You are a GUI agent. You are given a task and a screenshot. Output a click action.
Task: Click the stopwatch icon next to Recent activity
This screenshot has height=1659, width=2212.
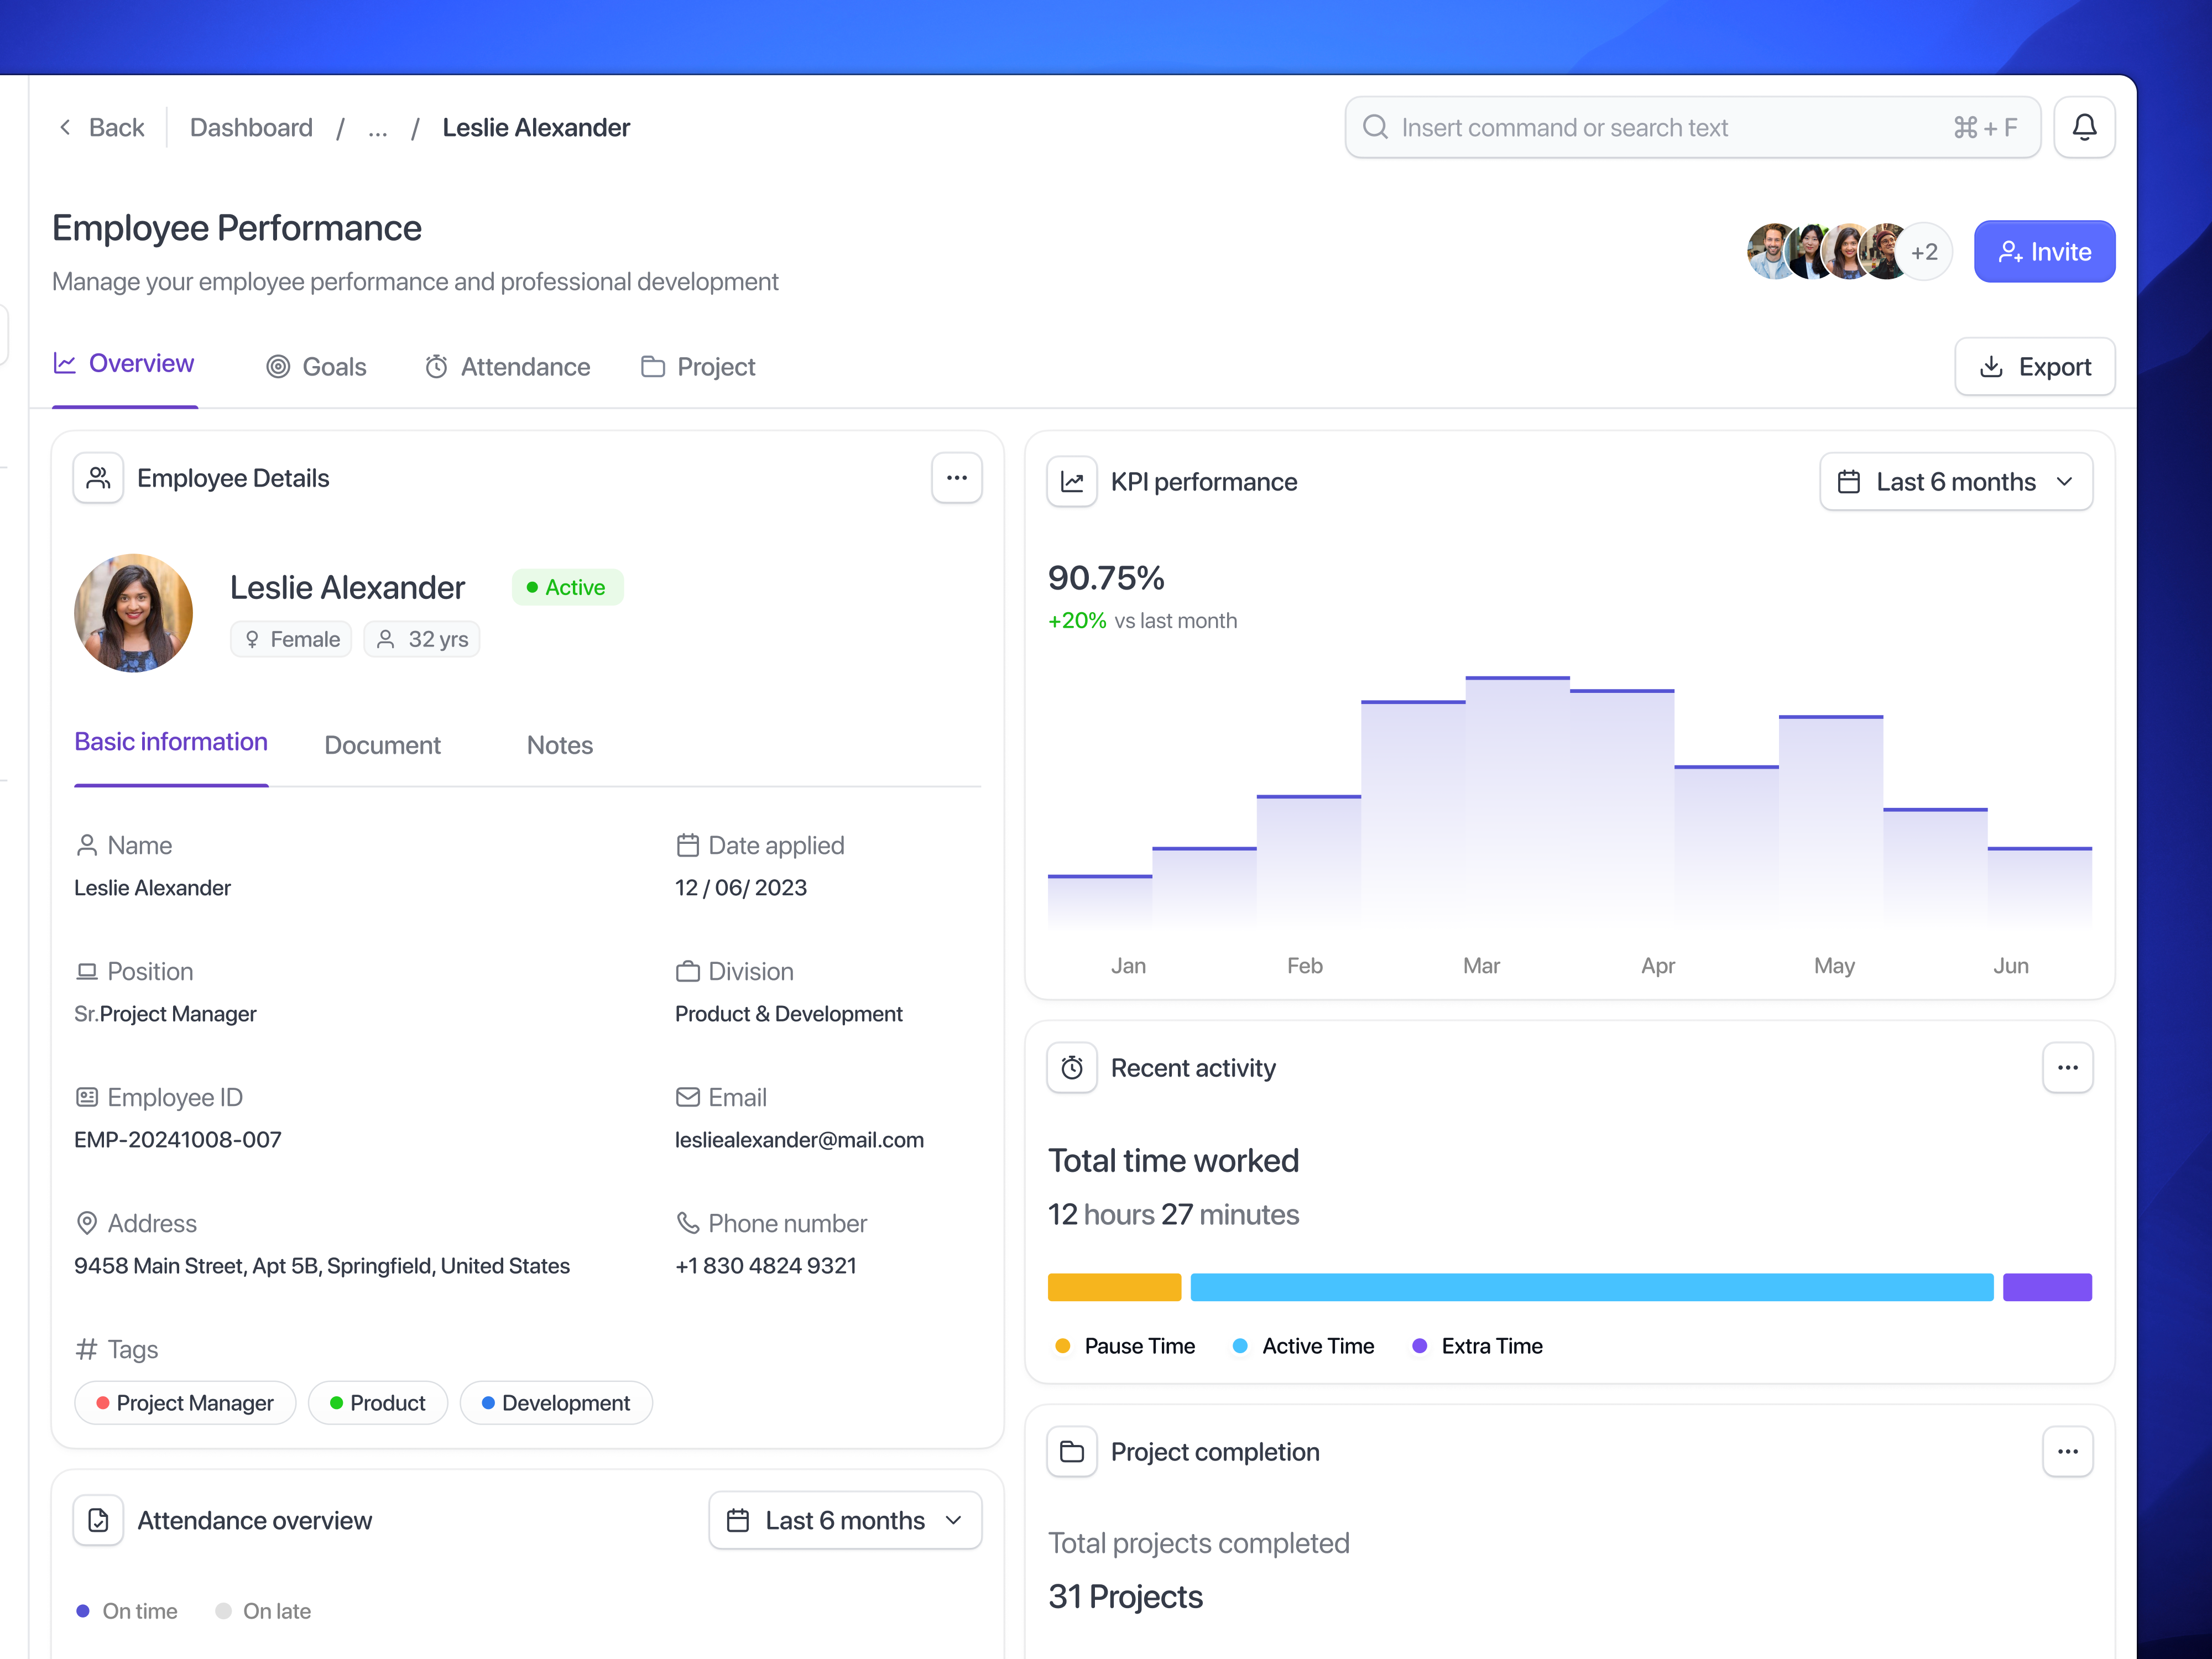pos(1072,1067)
